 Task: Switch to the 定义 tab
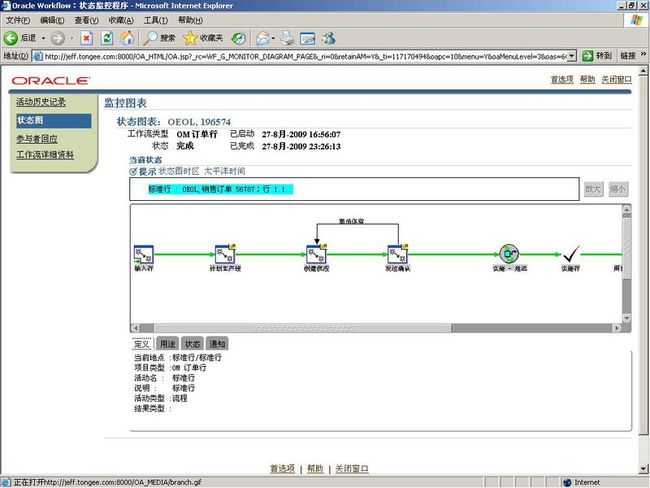(x=142, y=344)
